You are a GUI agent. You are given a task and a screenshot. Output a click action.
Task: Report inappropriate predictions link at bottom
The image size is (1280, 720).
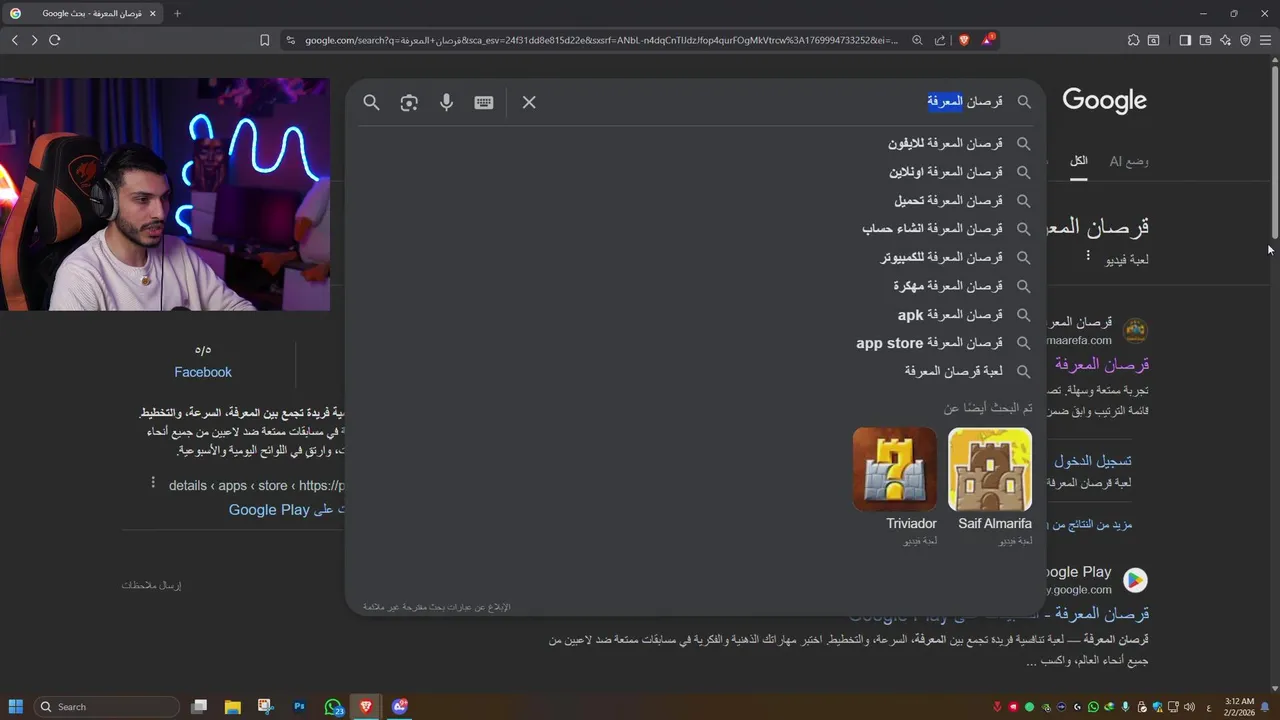[x=436, y=607]
